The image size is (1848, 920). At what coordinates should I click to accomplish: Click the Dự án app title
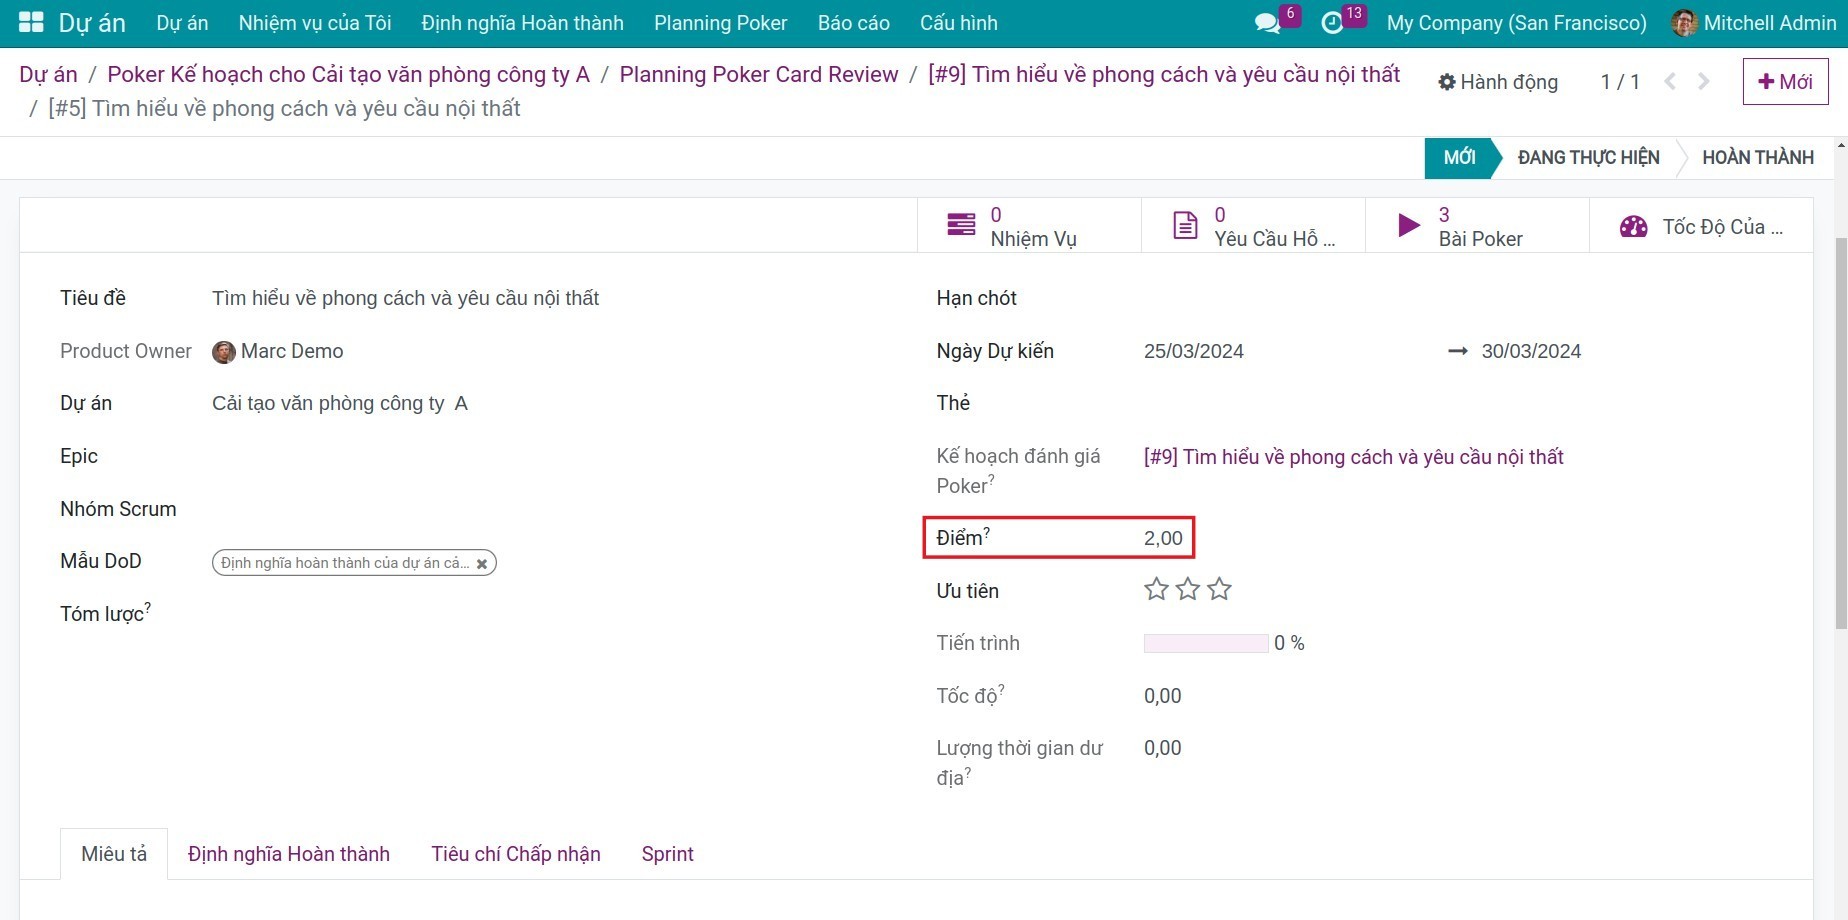coord(92,23)
